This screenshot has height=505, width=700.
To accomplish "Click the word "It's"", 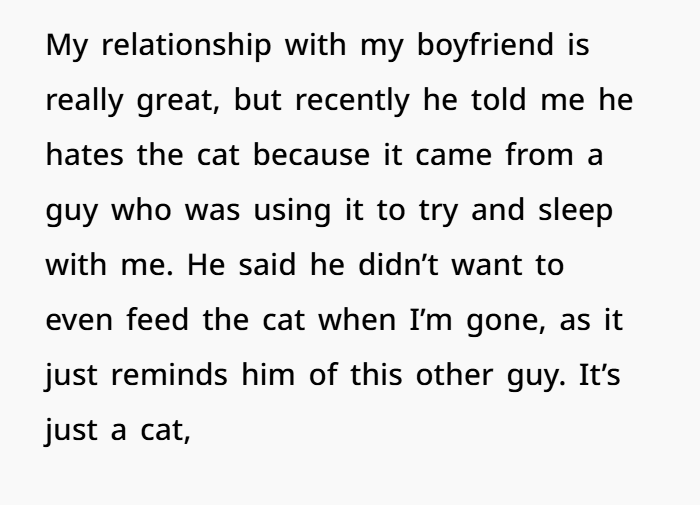I will click(600, 374).
